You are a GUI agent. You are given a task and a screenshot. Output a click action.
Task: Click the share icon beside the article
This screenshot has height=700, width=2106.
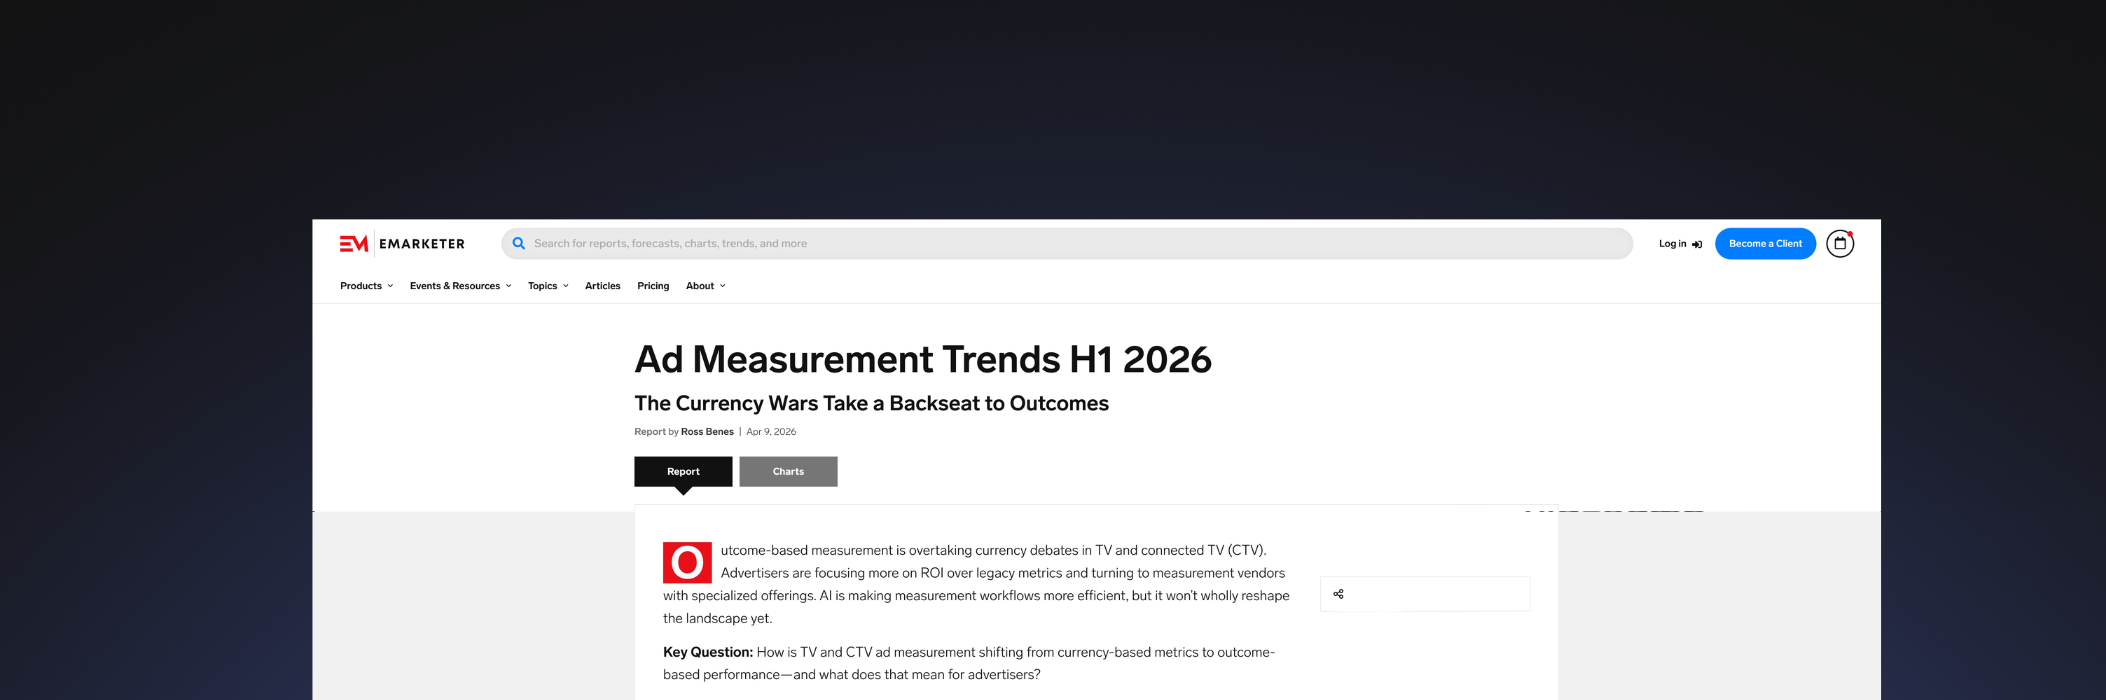(1338, 594)
